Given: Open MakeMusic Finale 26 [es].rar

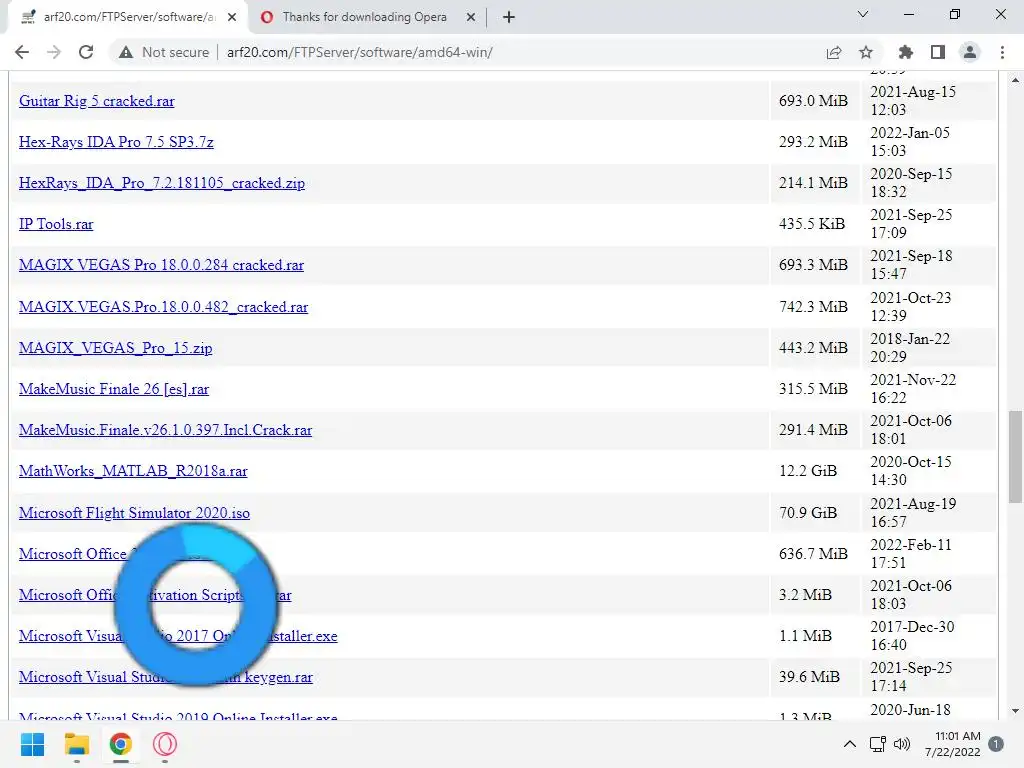Looking at the screenshot, I should pos(114,389).
